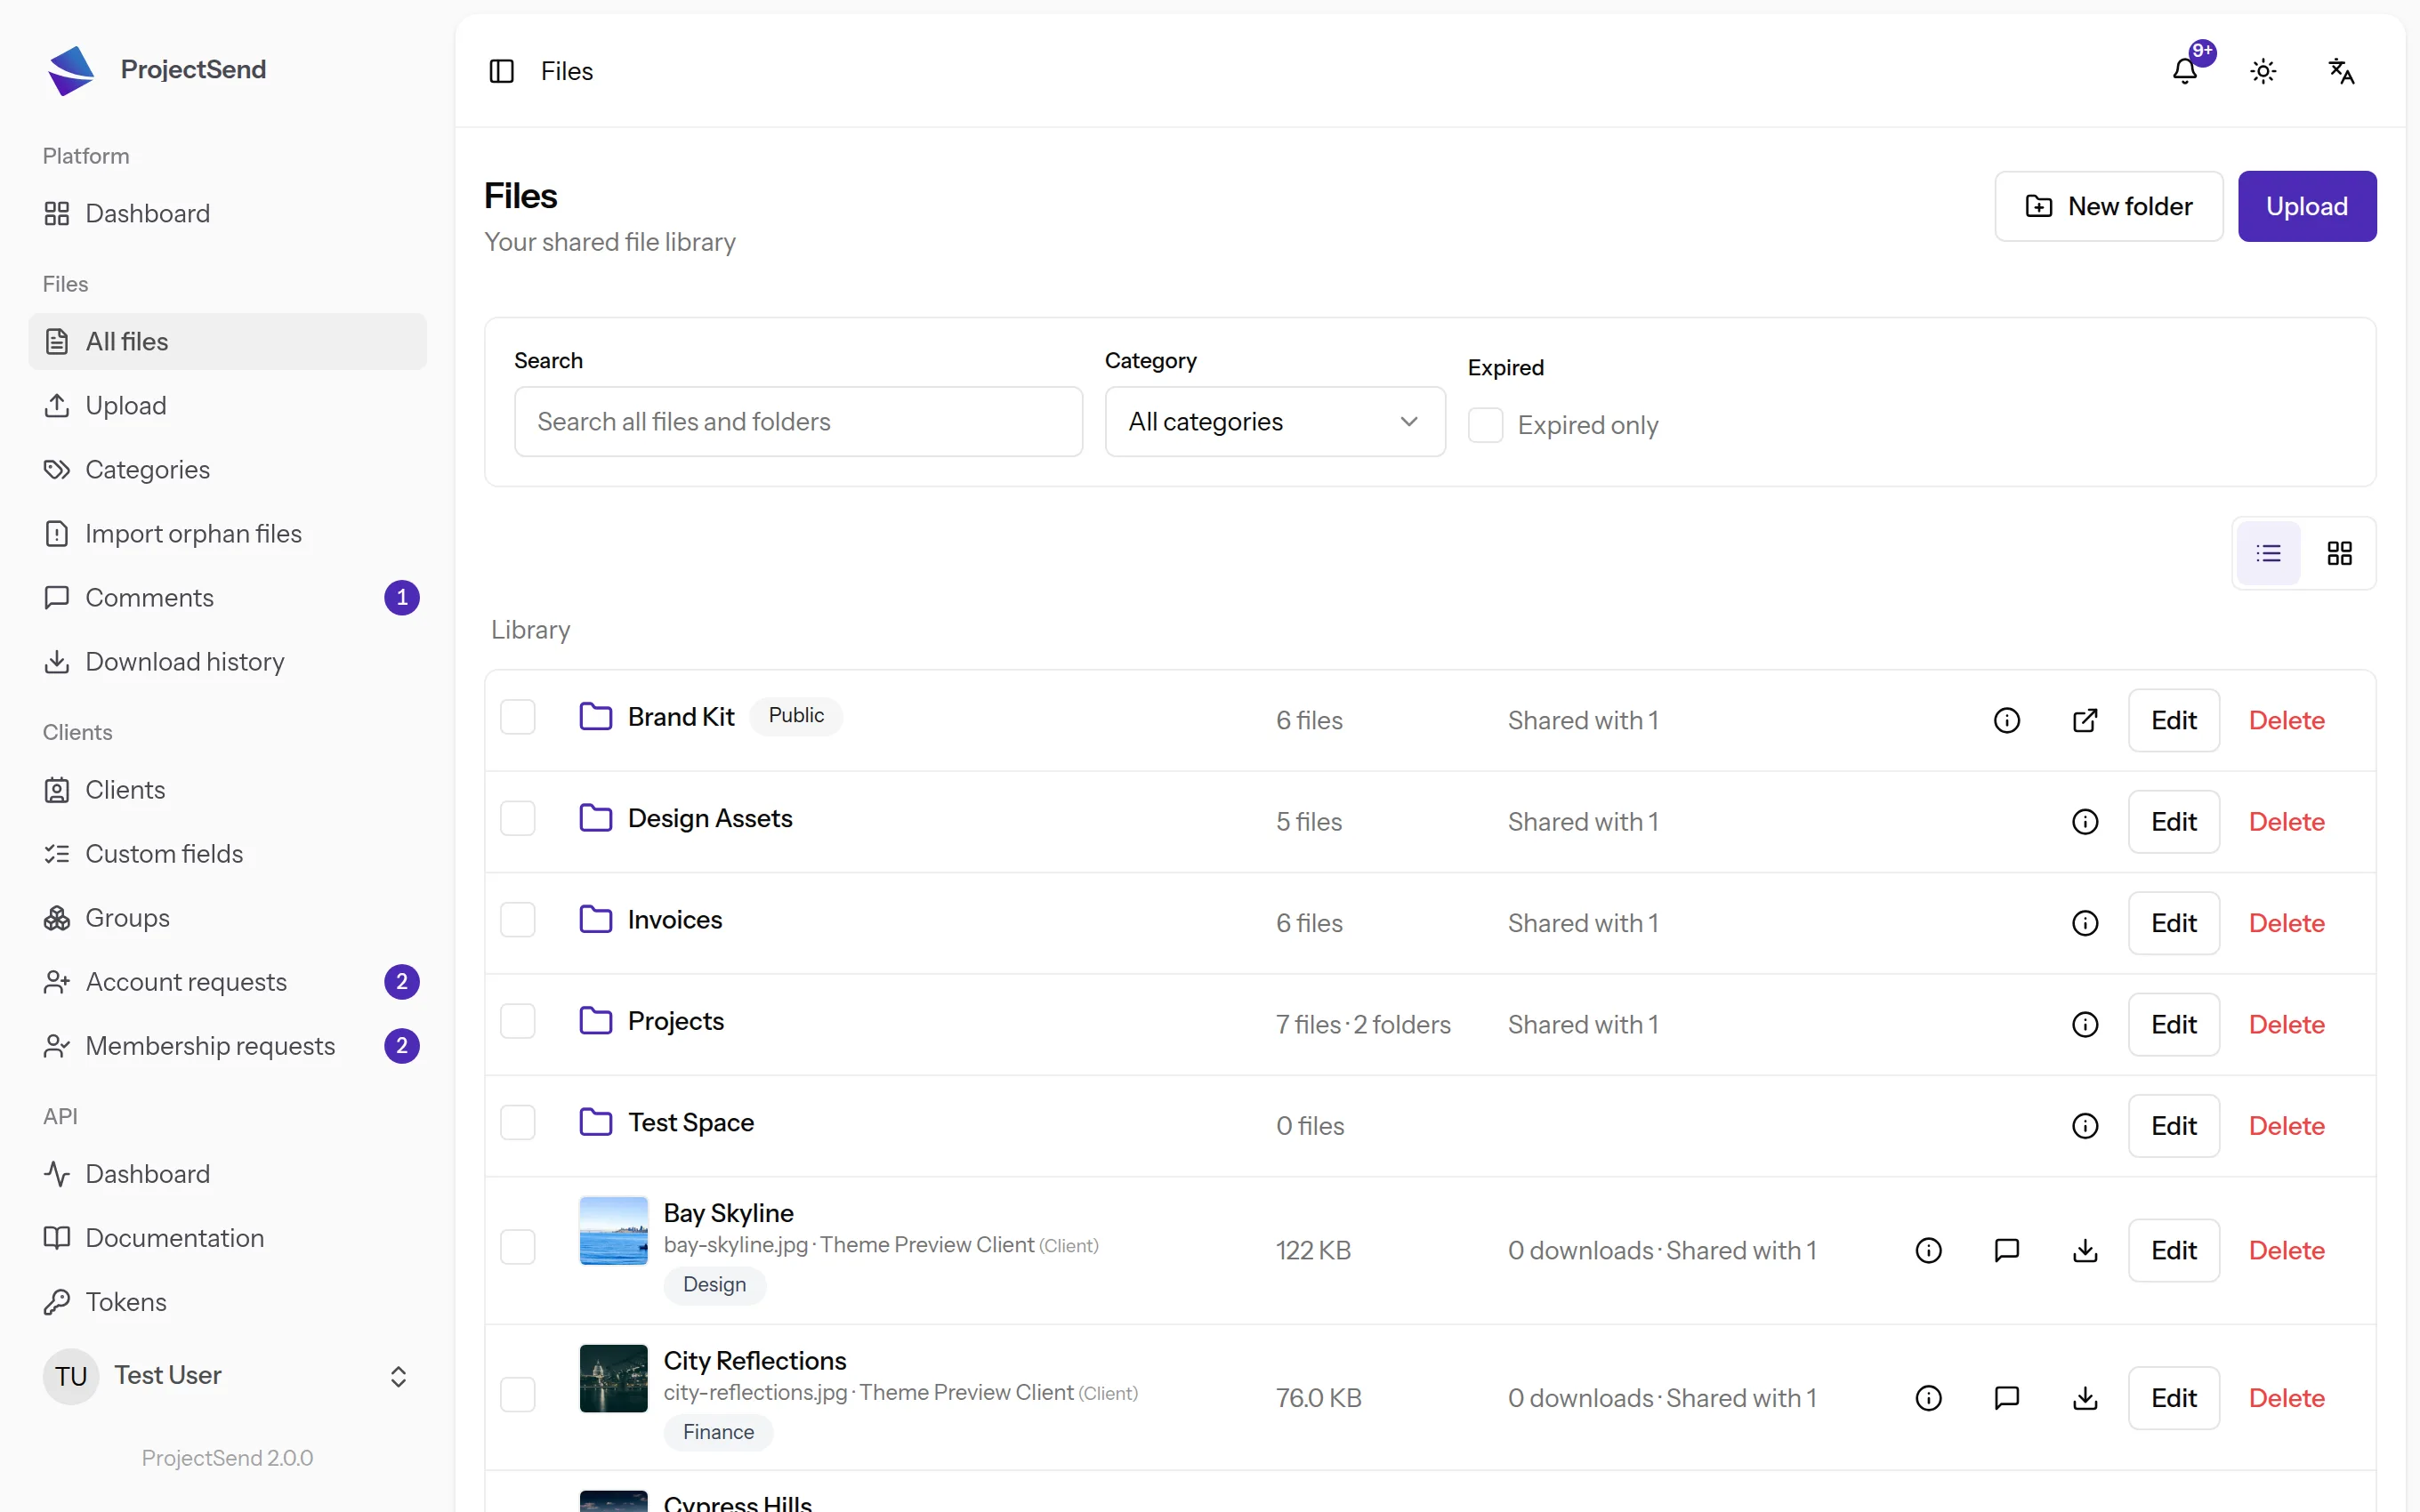The width and height of the screenshot is (2420, 1512).
Task: Download the Bay Skyline file
Action: point(2085,1250)
